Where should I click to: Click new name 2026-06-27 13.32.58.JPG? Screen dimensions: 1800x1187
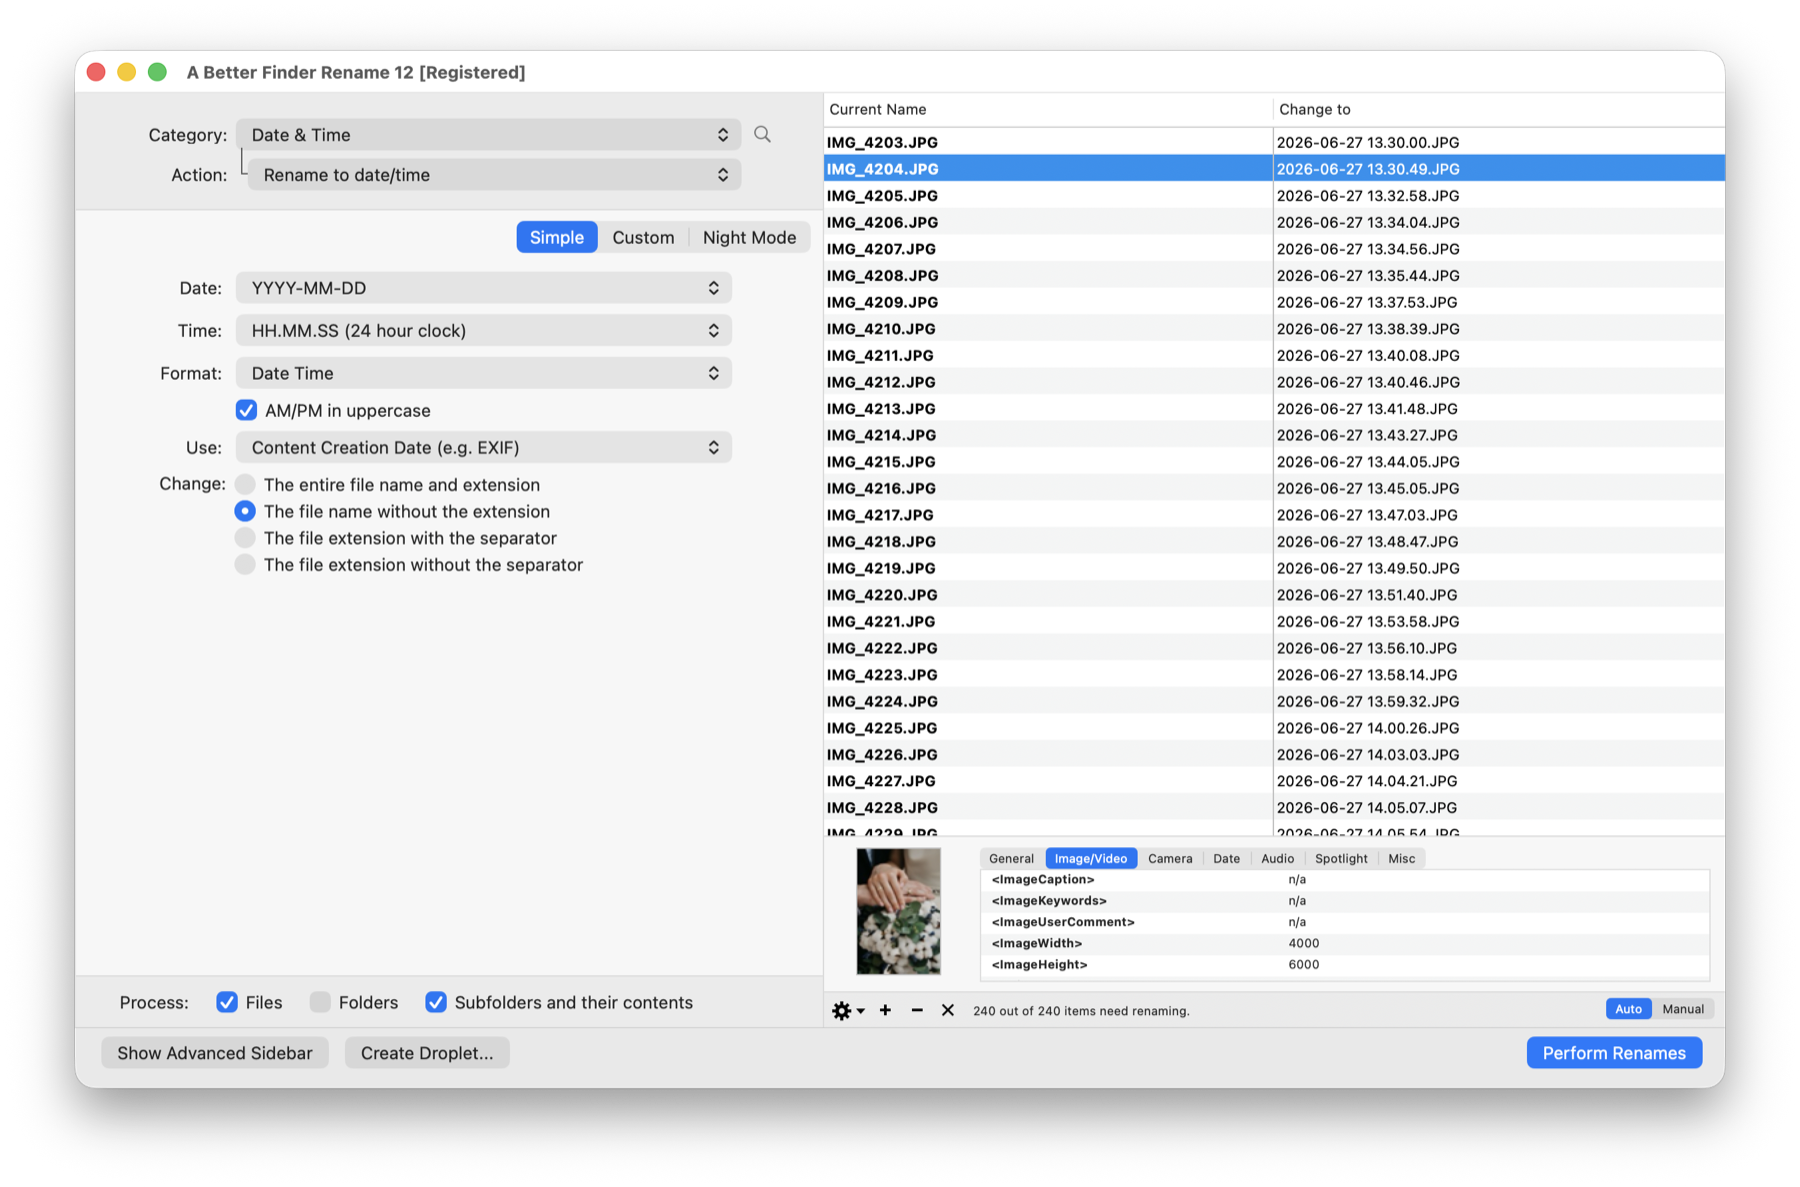click(x=1368, y=196)
